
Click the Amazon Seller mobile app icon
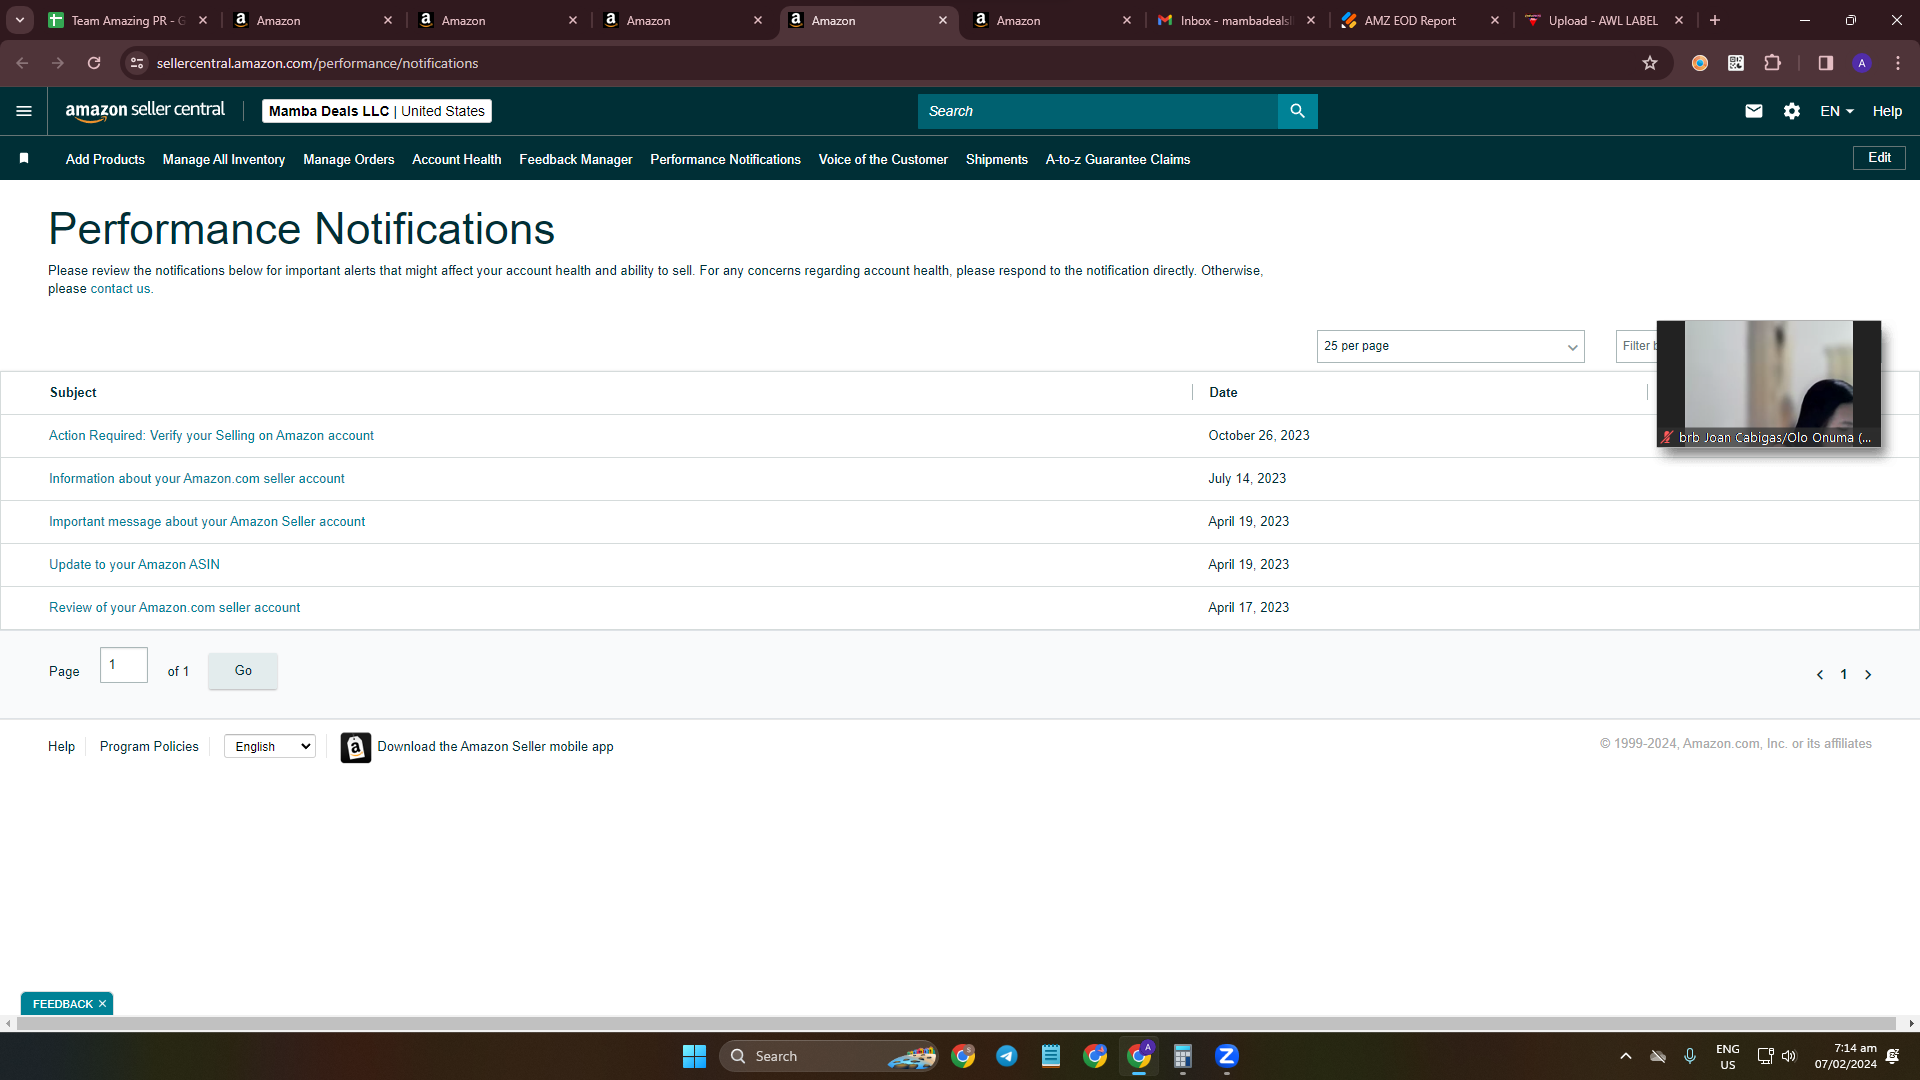tap(355, 747)
